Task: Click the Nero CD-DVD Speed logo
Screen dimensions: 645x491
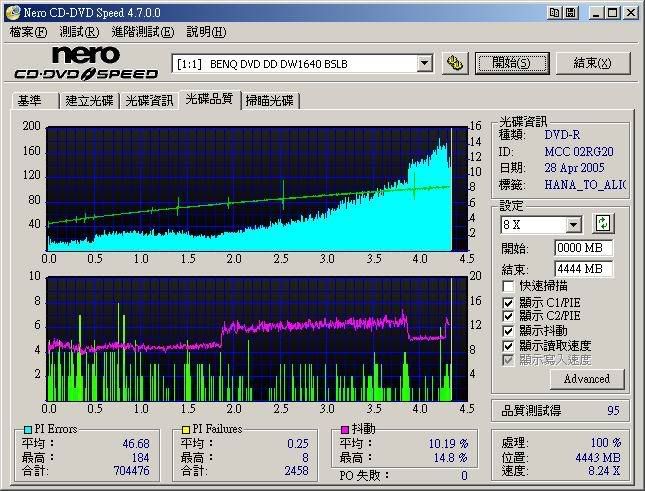Action: tap(86, 63)
